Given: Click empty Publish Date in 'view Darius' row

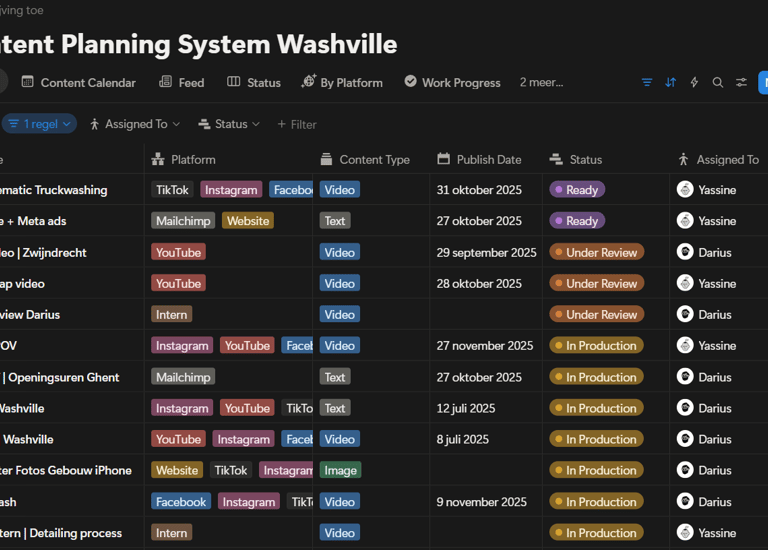Looking at the screenshot, I should click(486, 314).
